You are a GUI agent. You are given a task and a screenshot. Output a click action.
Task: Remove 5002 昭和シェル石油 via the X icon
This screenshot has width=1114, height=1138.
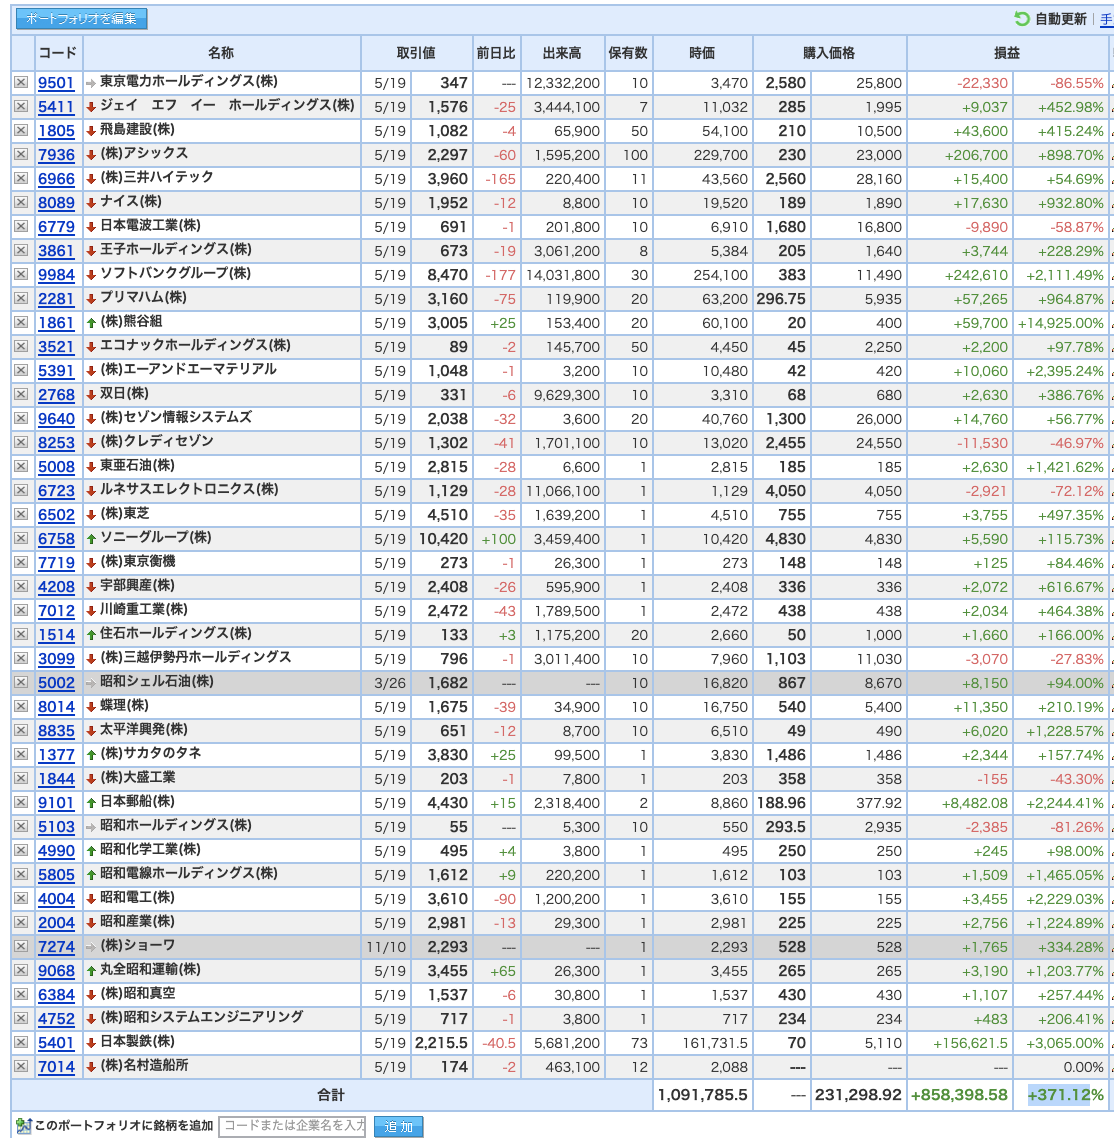pyautogui.click(x=21, y=682)
